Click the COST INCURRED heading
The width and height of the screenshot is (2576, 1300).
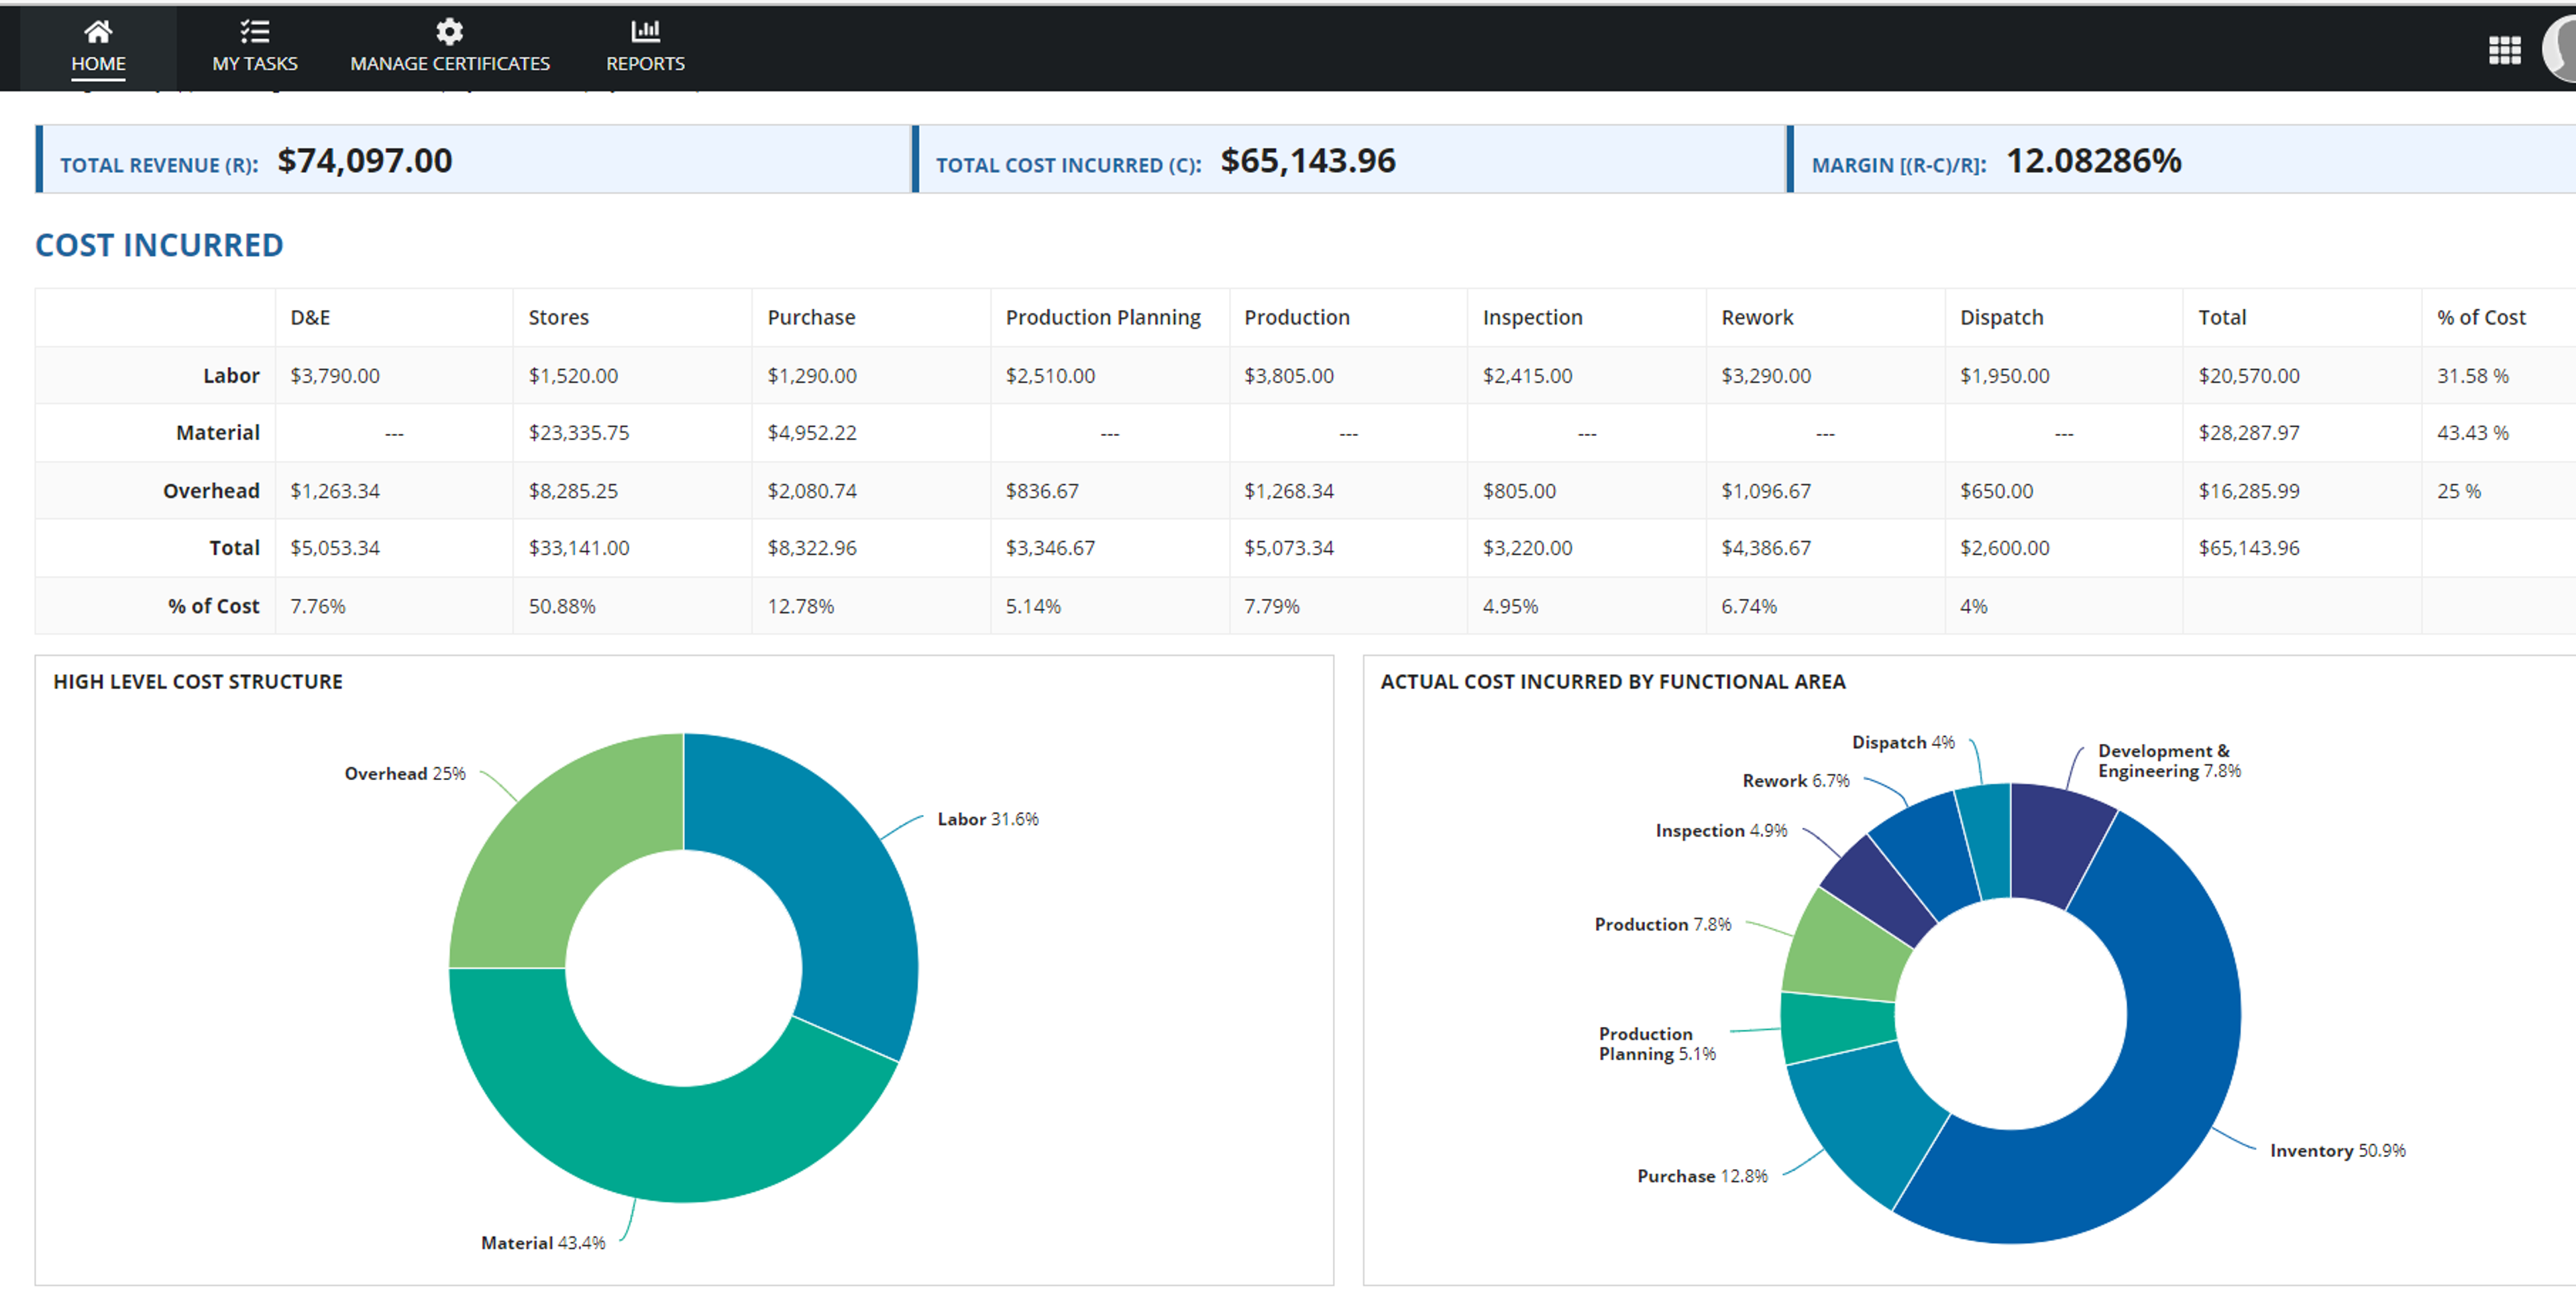[x=159, y=245]
